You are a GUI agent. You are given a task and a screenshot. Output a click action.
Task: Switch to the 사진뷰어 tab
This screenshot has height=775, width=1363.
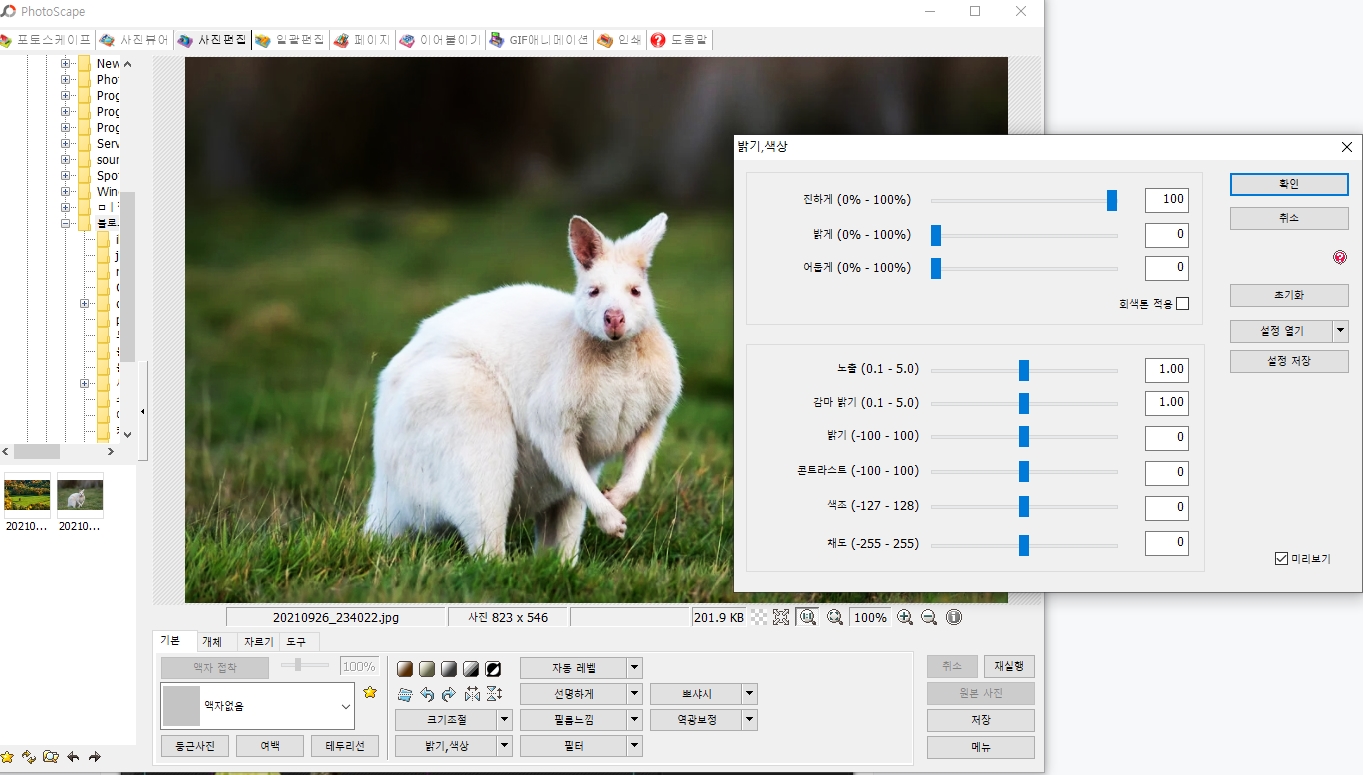click(134, 40)
